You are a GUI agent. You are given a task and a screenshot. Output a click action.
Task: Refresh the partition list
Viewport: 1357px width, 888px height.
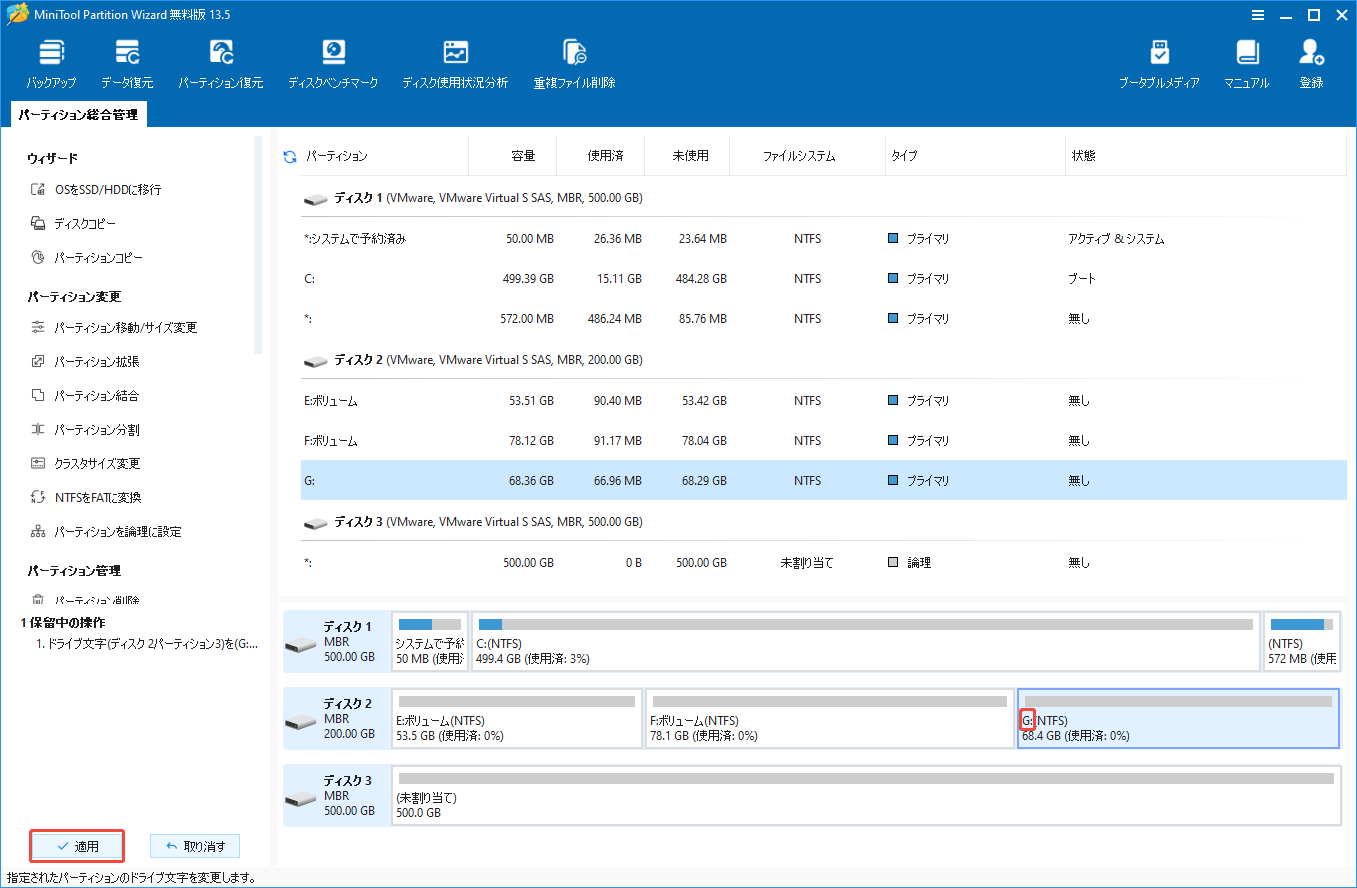pos(289,155)
